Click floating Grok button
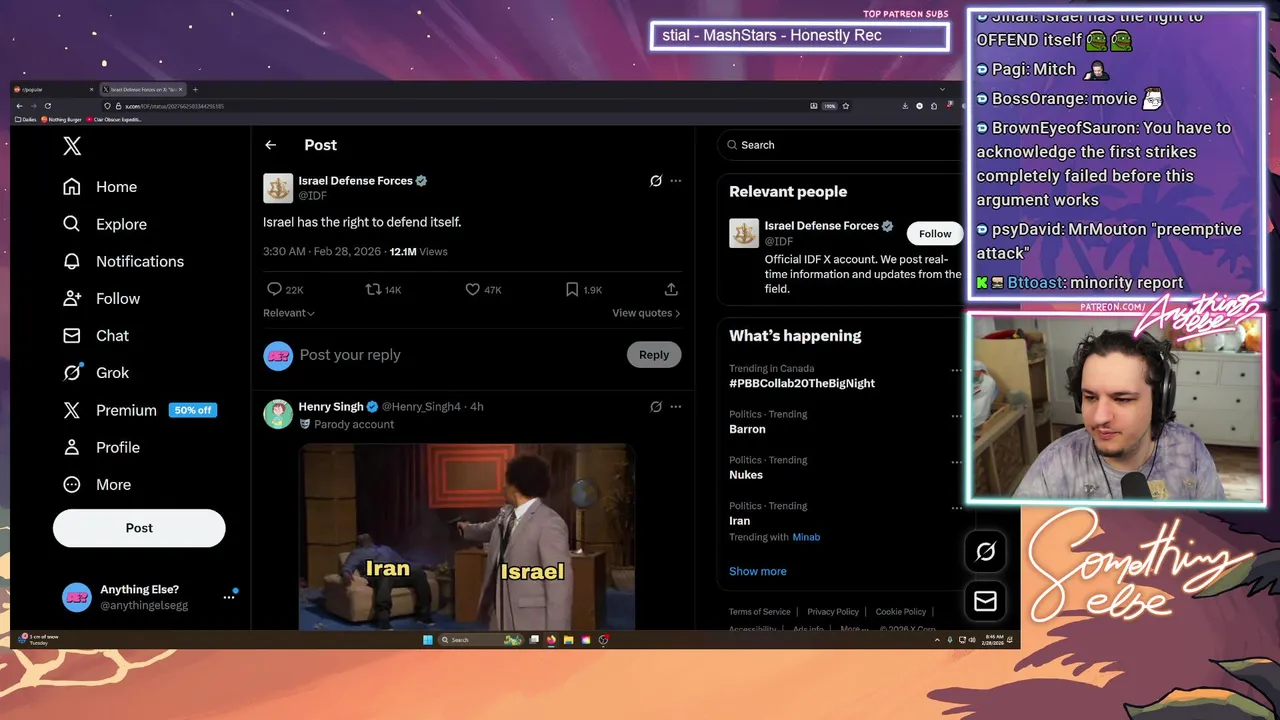 [985, 552]
